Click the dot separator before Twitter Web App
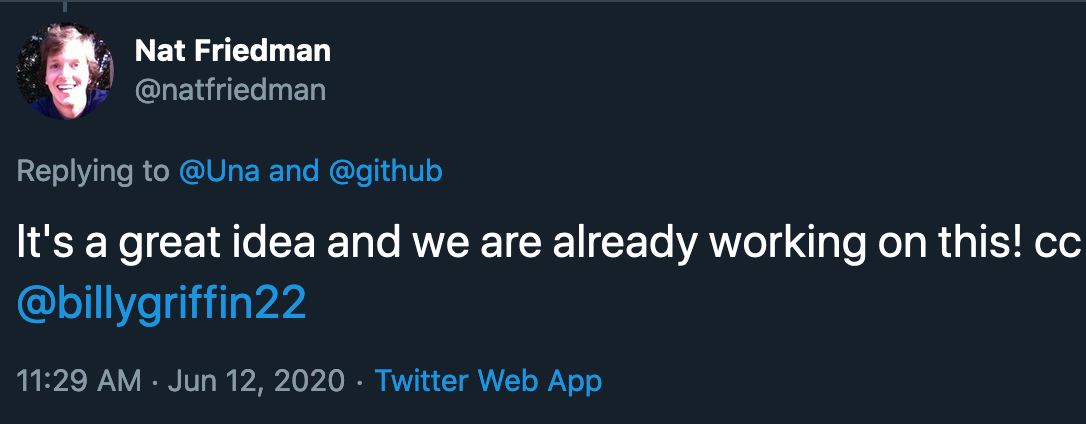The image size is (1086, 424). pyautogui.click(x=360, y=381)
